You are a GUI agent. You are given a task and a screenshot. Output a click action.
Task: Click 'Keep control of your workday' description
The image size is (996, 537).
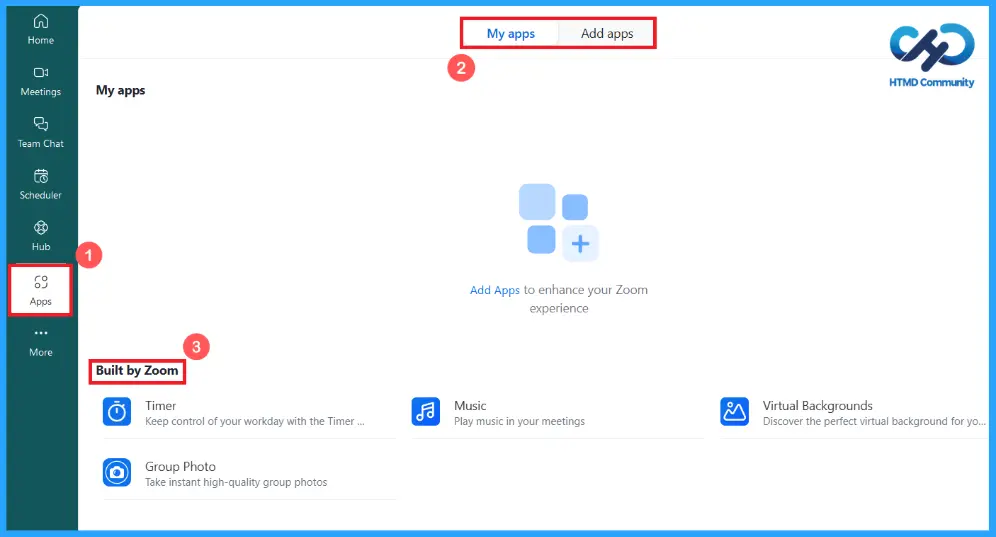tap(255, 421)
